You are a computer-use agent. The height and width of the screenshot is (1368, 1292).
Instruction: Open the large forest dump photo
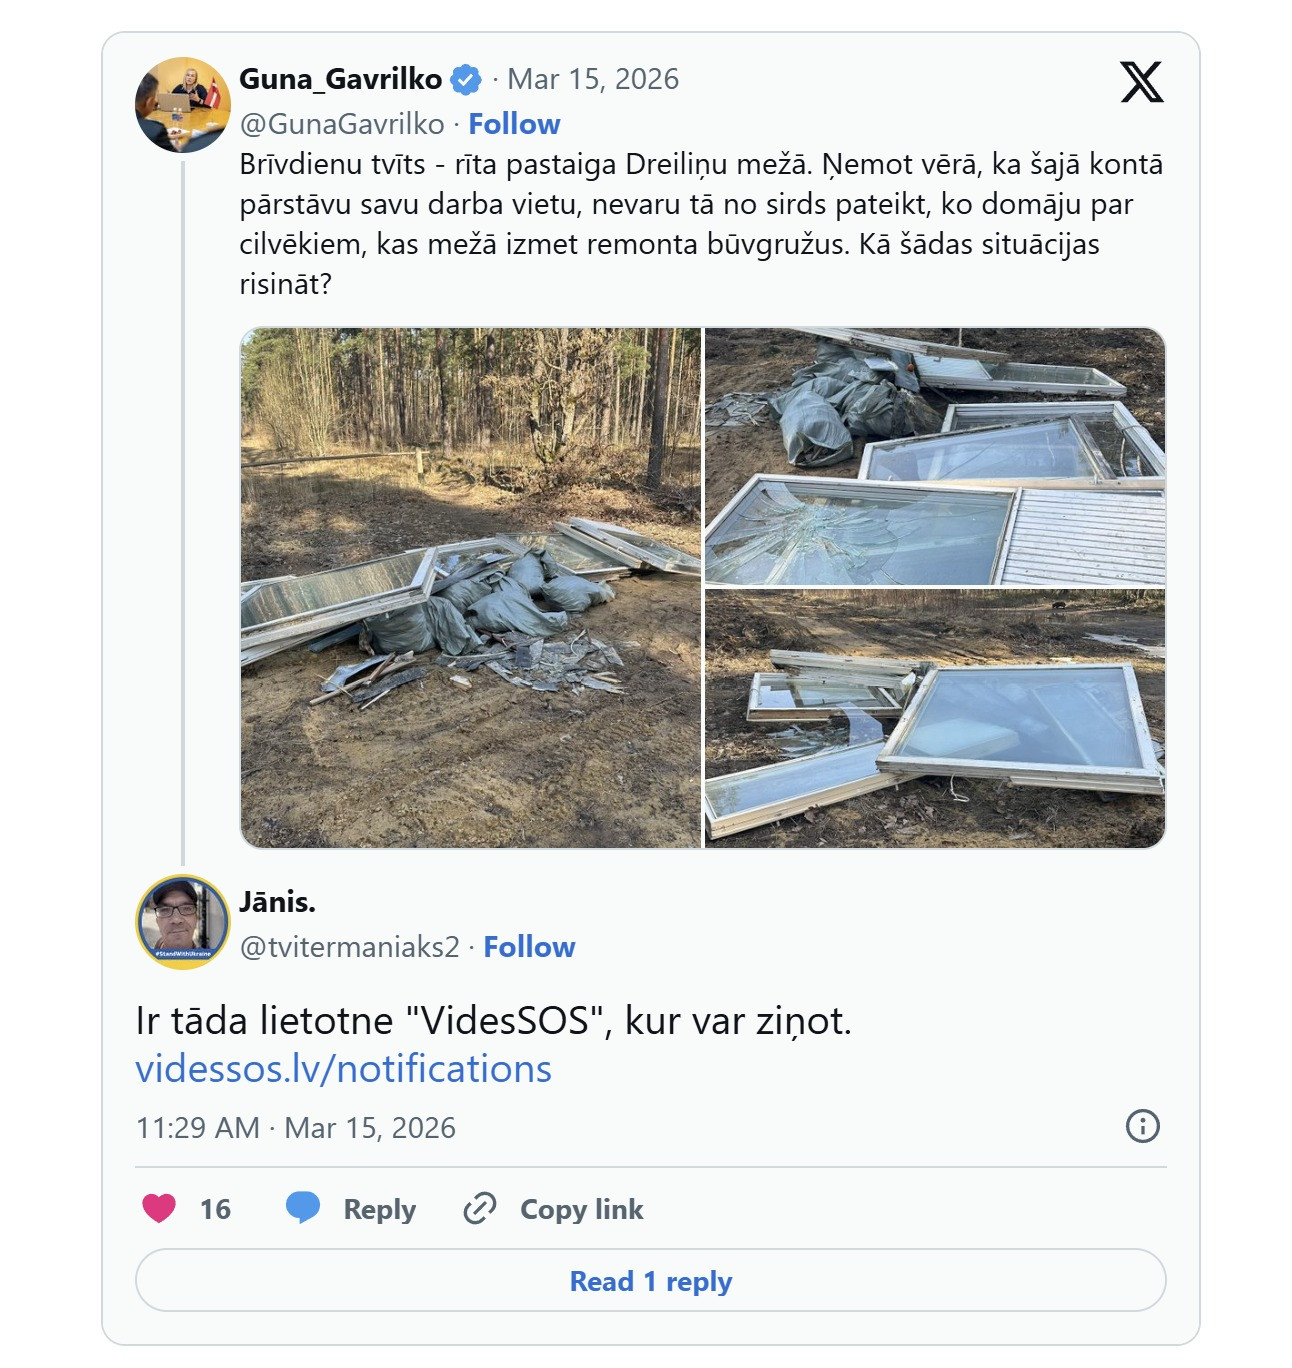[x=471, y=588]
